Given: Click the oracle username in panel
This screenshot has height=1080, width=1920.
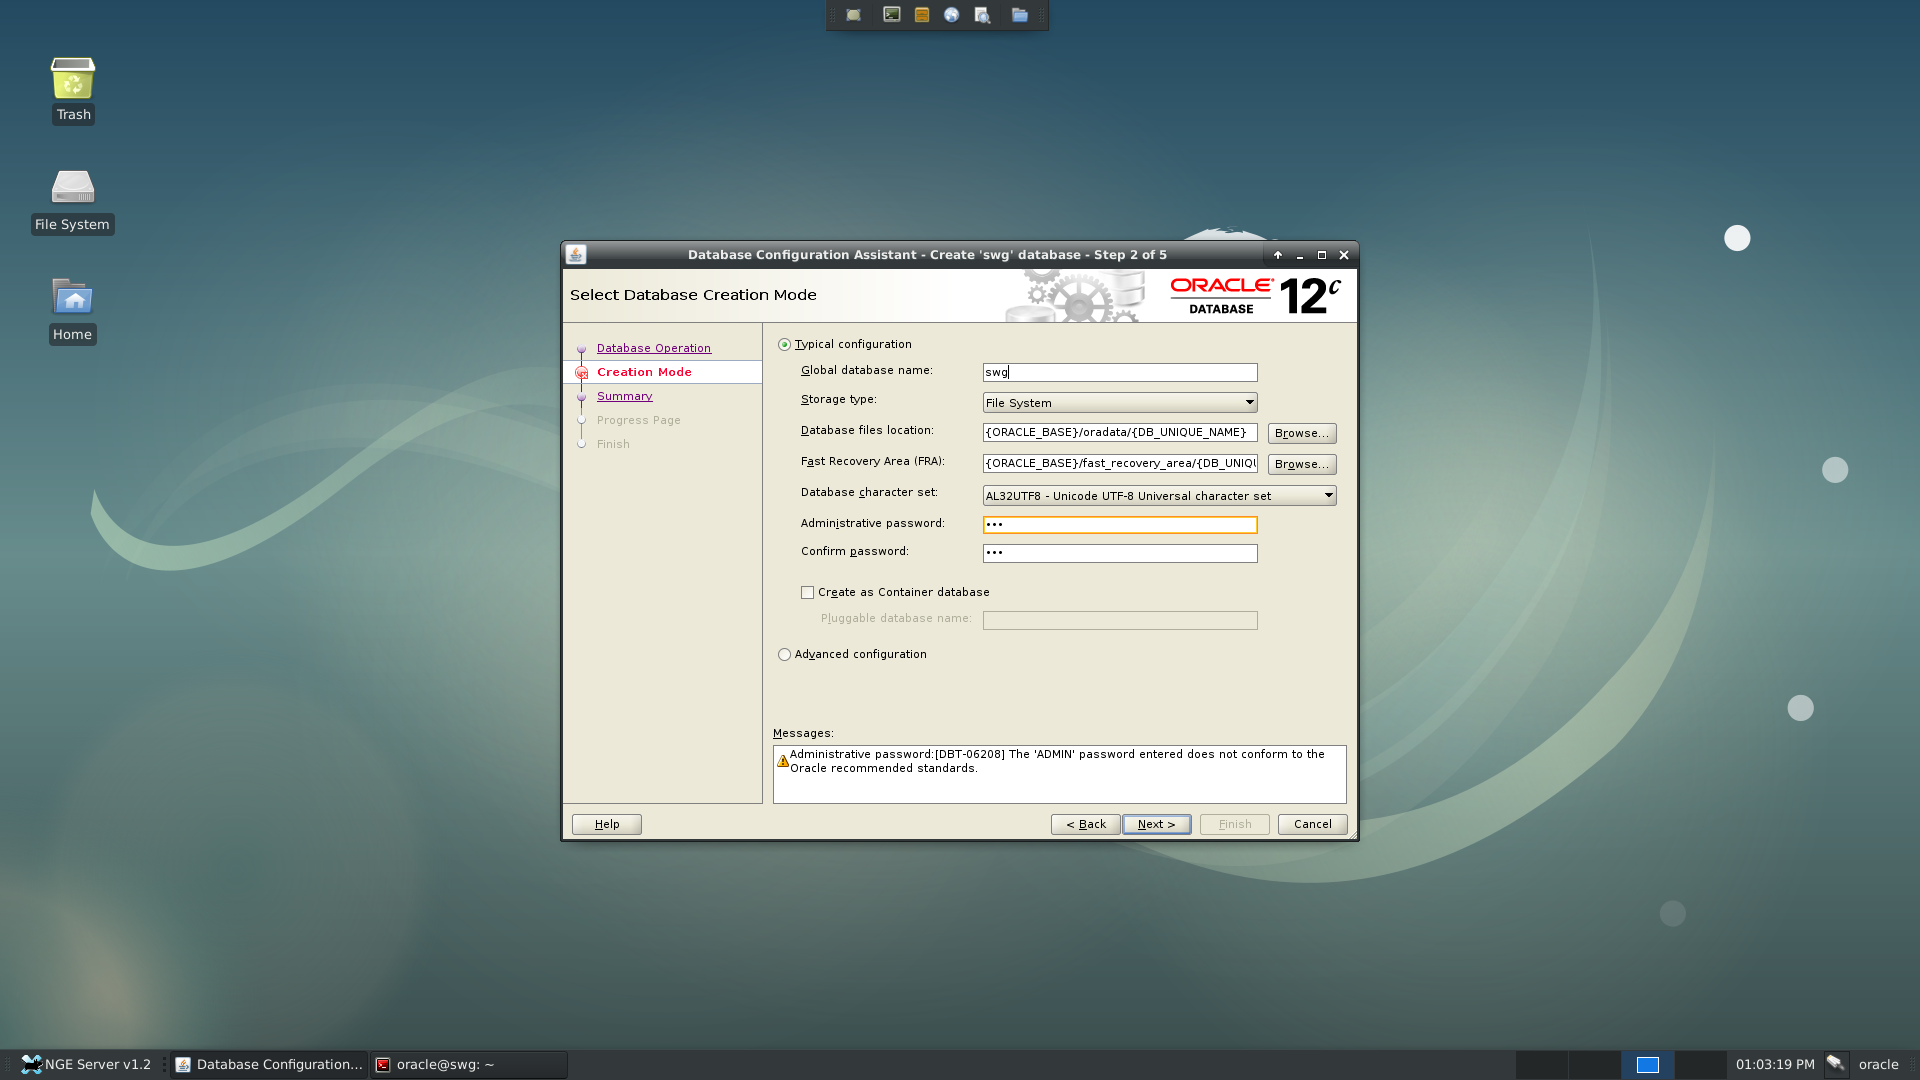Looking at the screenshot, I should (1878, 1064).
